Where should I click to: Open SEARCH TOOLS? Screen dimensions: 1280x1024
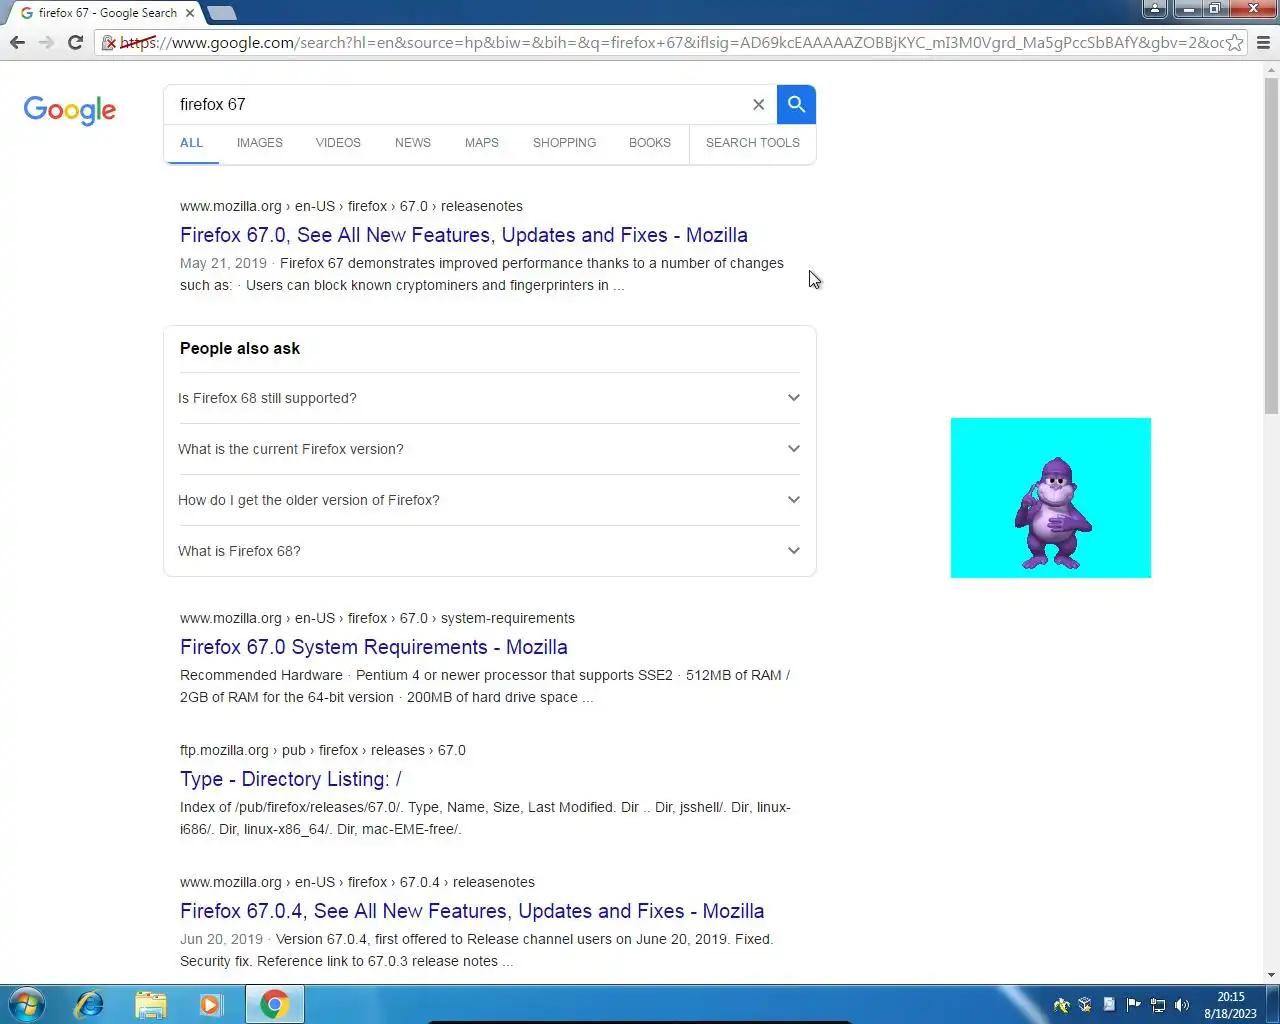[753, 143]
